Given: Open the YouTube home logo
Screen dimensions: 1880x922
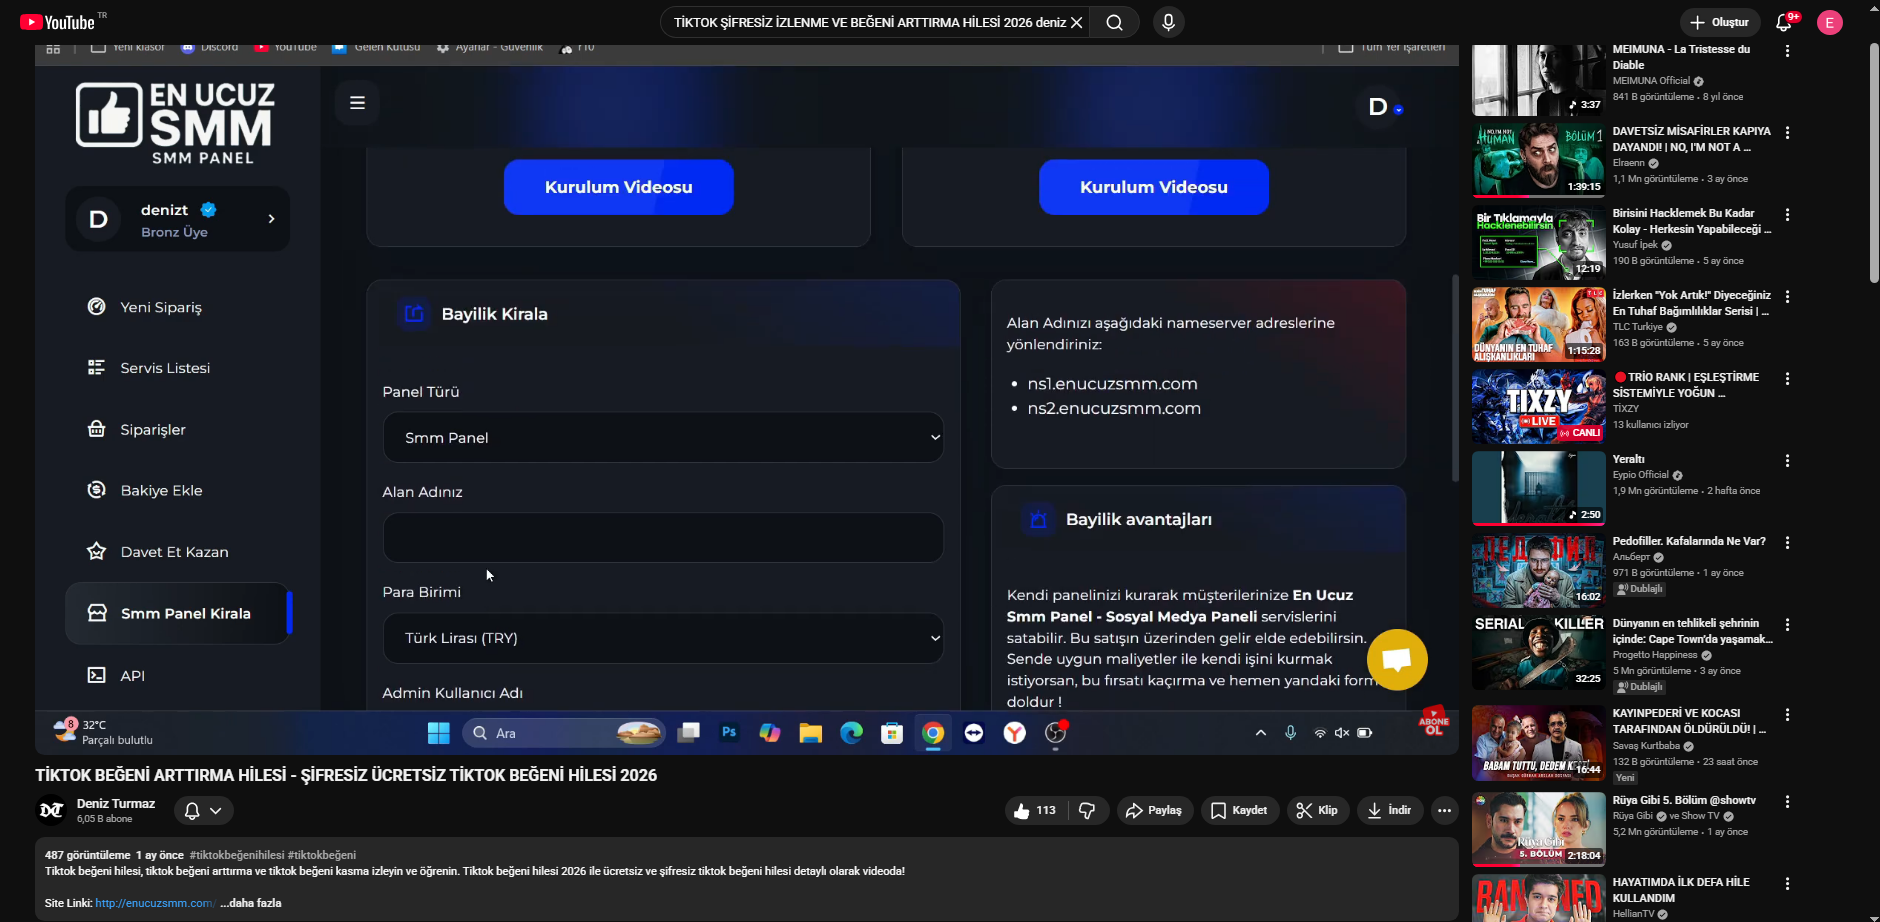Looking at the screenshot, I should 57,22.
